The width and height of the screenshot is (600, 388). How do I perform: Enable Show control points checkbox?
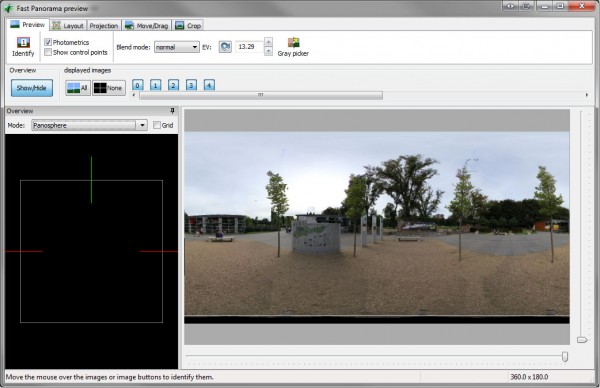pyautogui.click(x=48, y=52)
